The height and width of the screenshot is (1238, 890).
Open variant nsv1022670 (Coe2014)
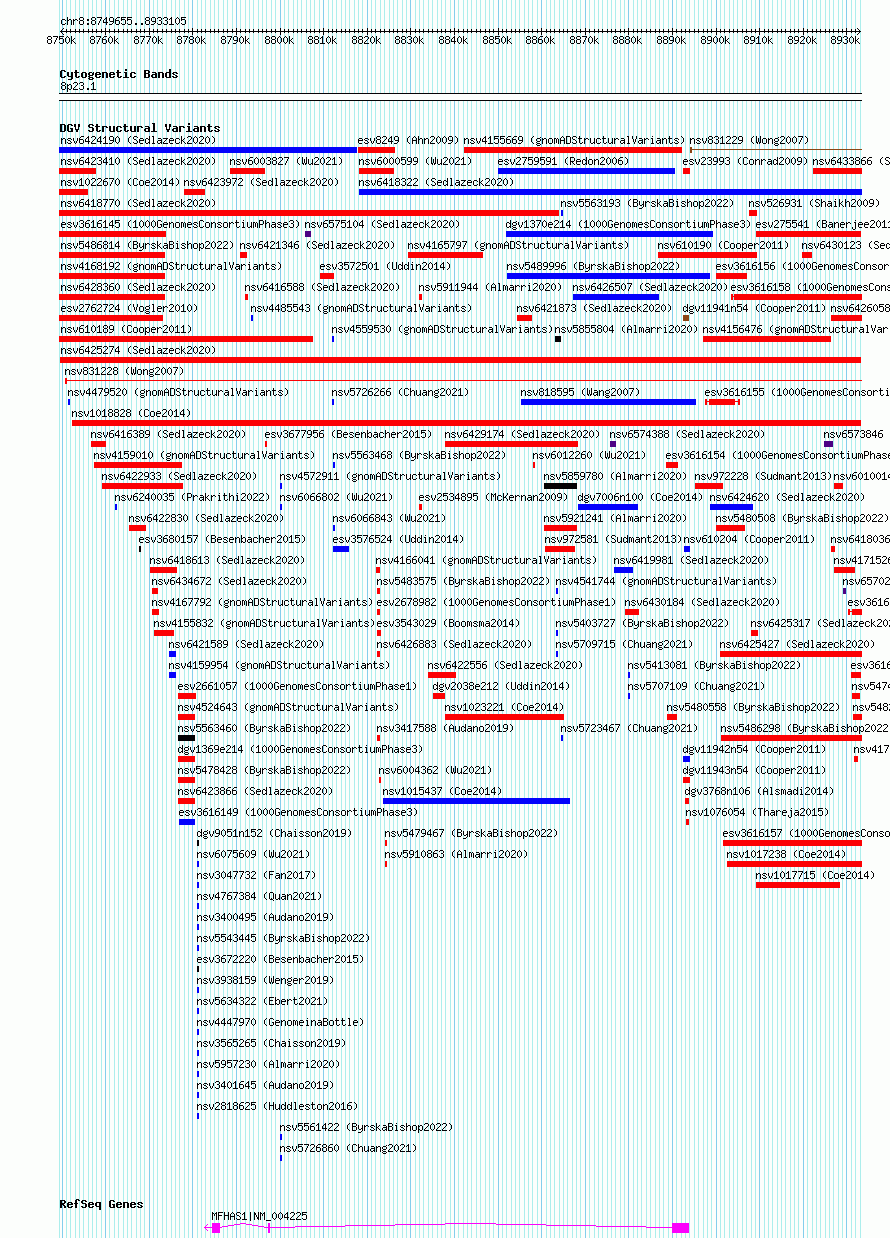tap(120, 182)
